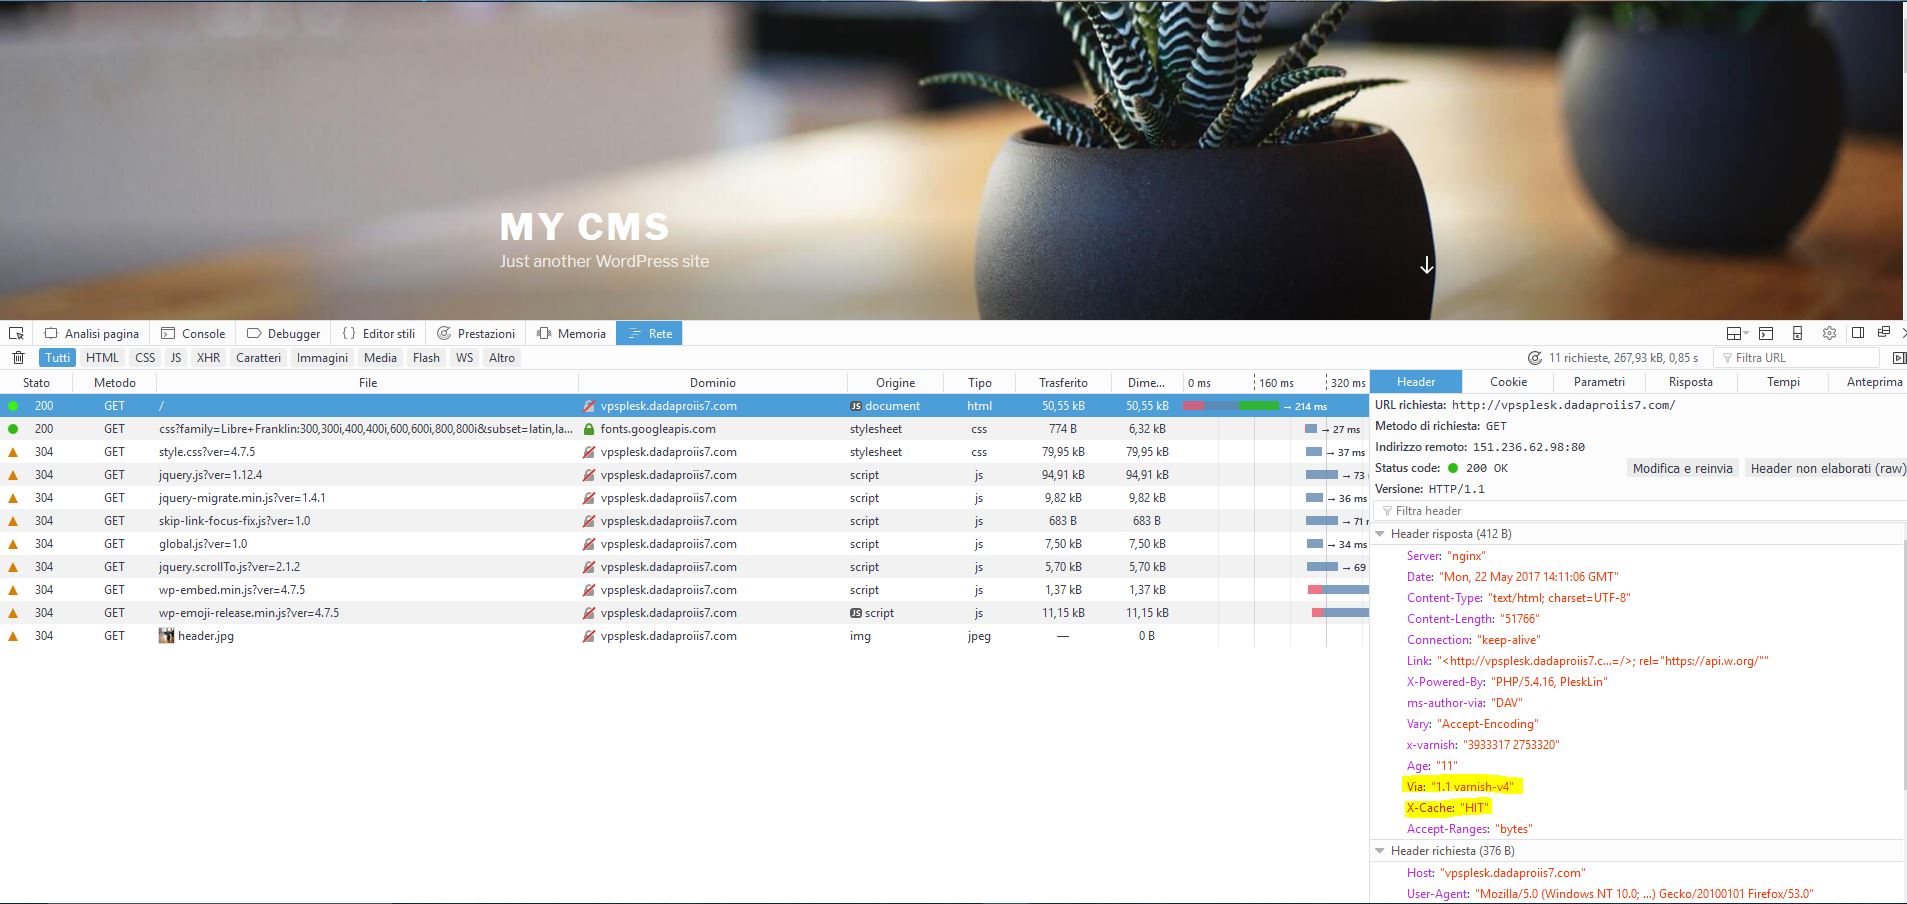1907x904 pixels.
Task: Activate the element picker icon
Action: pos(16,333)
